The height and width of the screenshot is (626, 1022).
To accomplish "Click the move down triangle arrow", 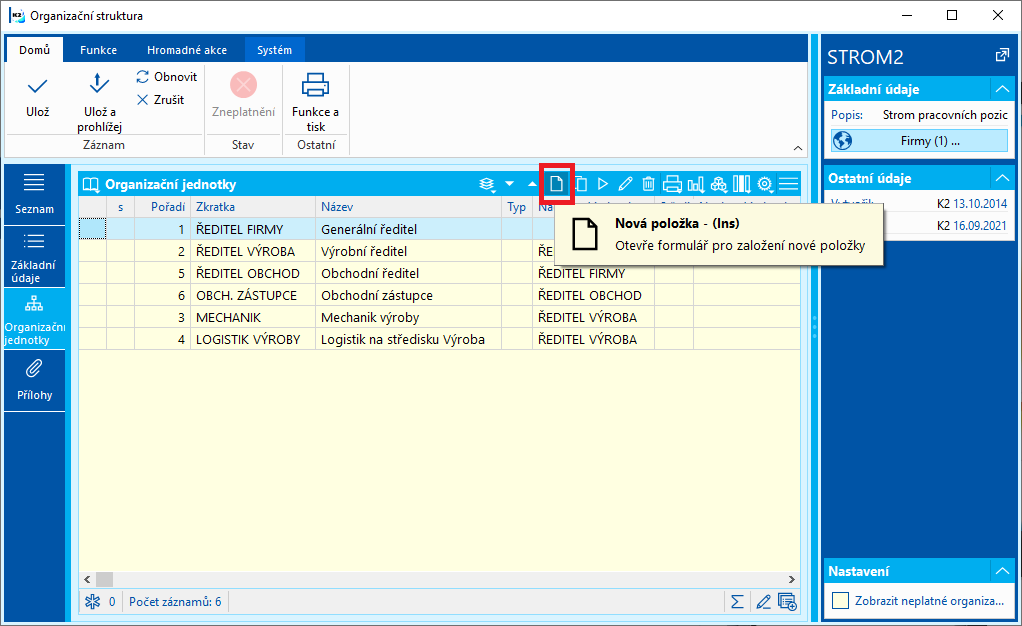I will coord(510,185).
